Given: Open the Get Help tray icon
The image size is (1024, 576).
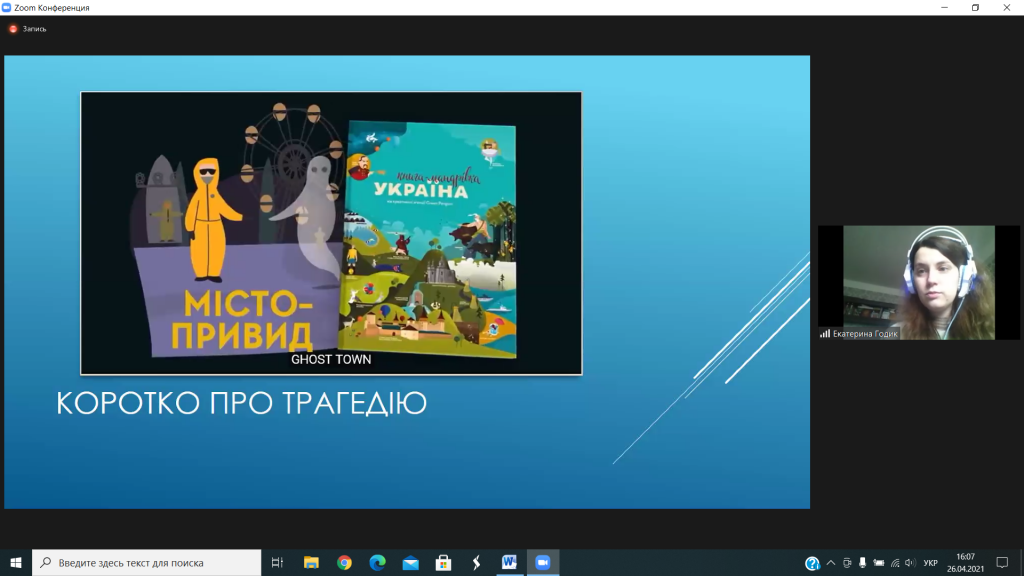Looking at the screenshot, I should click(x=812, y=563).
